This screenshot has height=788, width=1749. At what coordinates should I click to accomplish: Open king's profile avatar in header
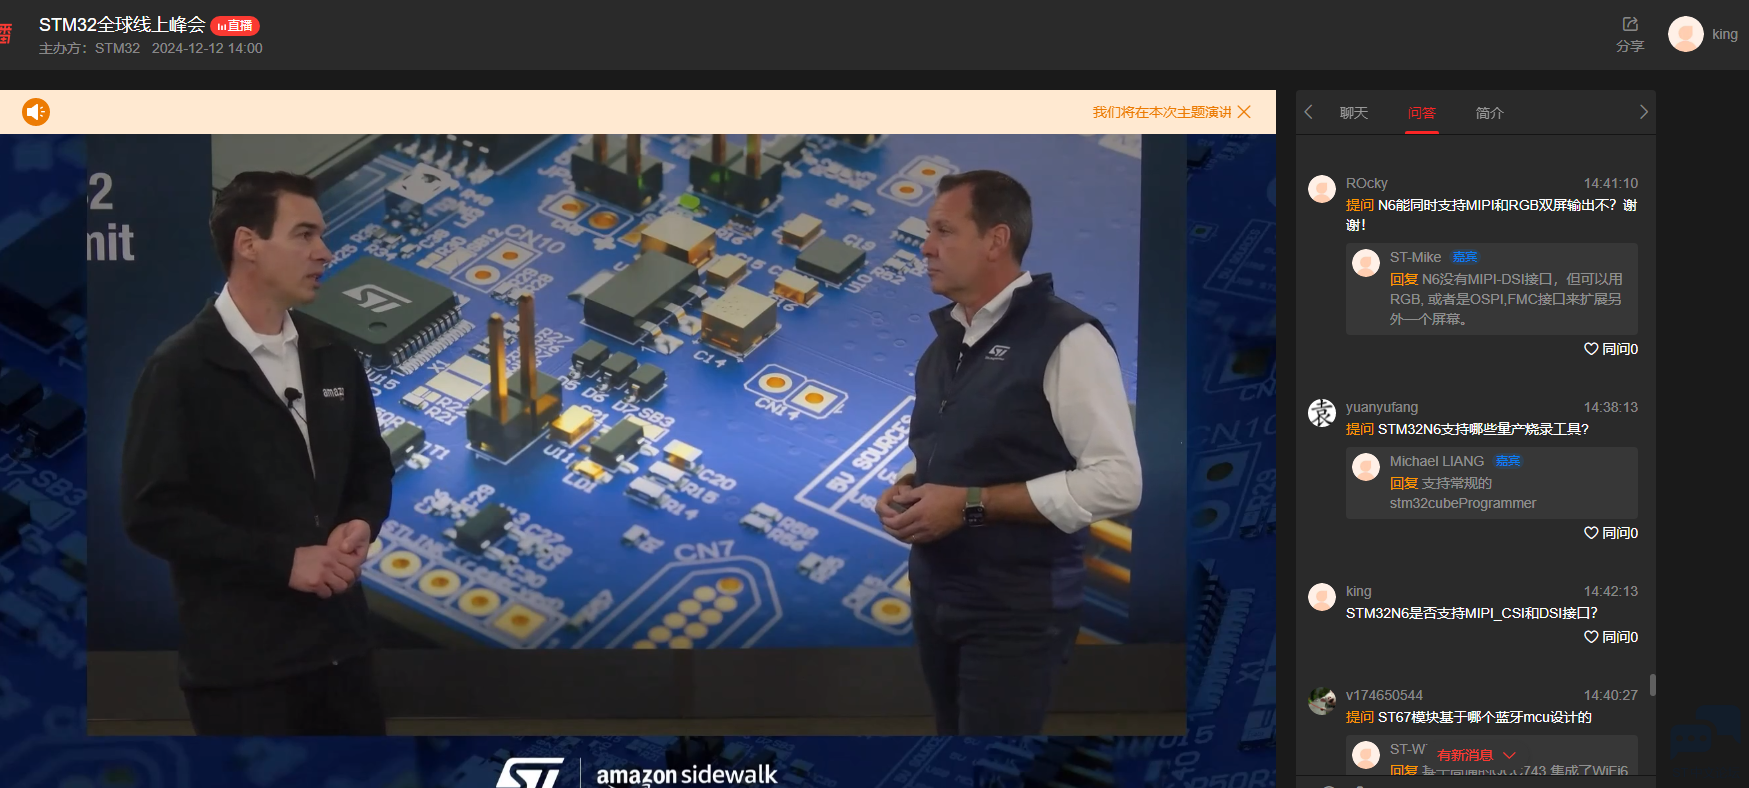1686,34
